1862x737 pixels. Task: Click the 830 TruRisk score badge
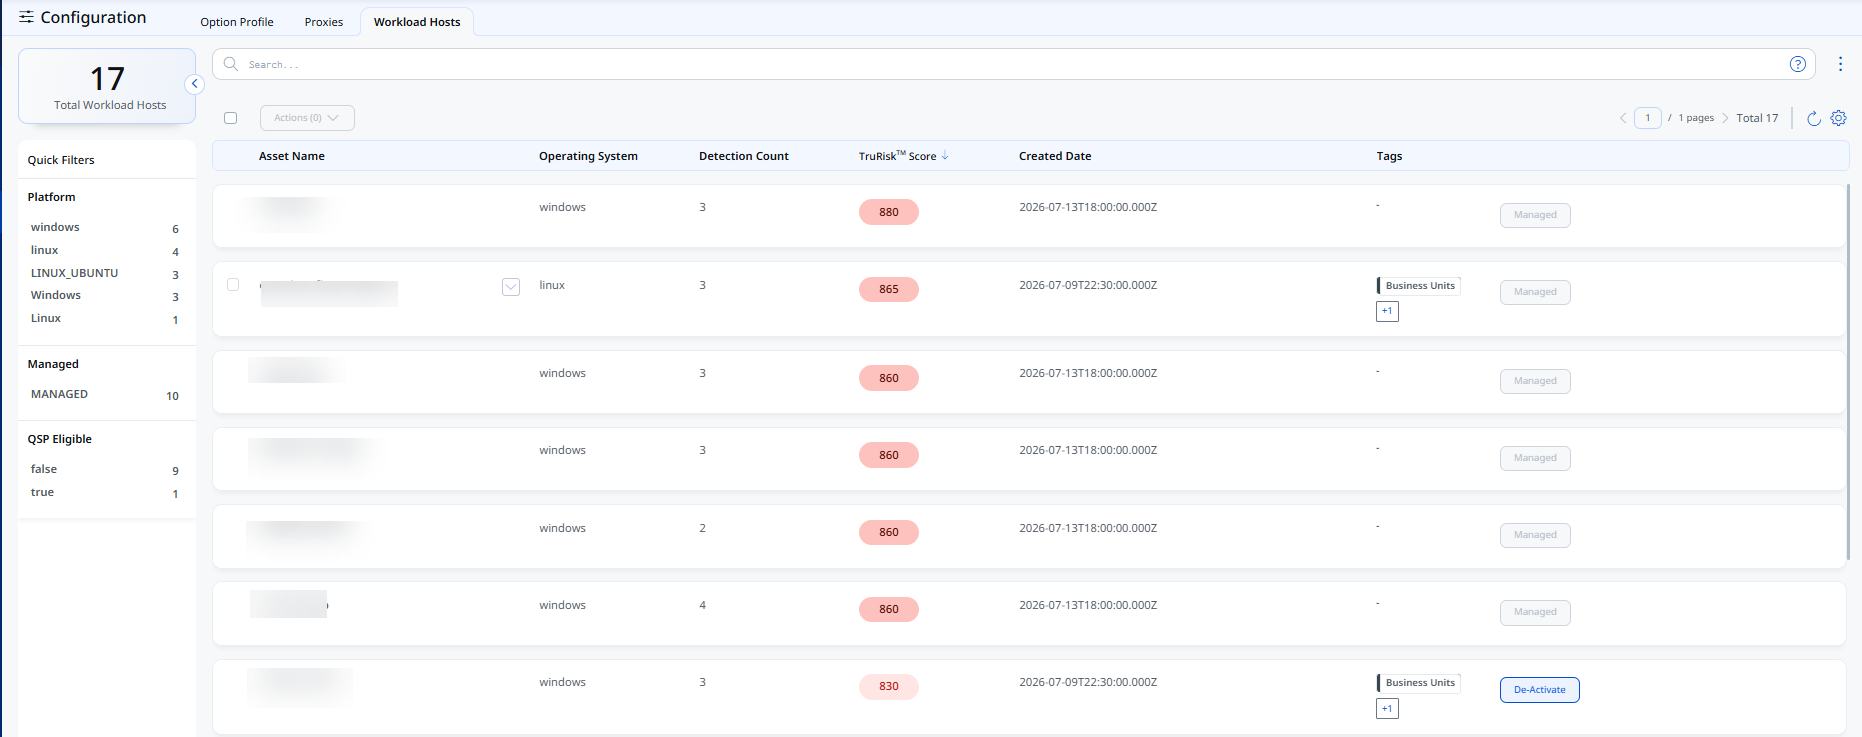889,686
